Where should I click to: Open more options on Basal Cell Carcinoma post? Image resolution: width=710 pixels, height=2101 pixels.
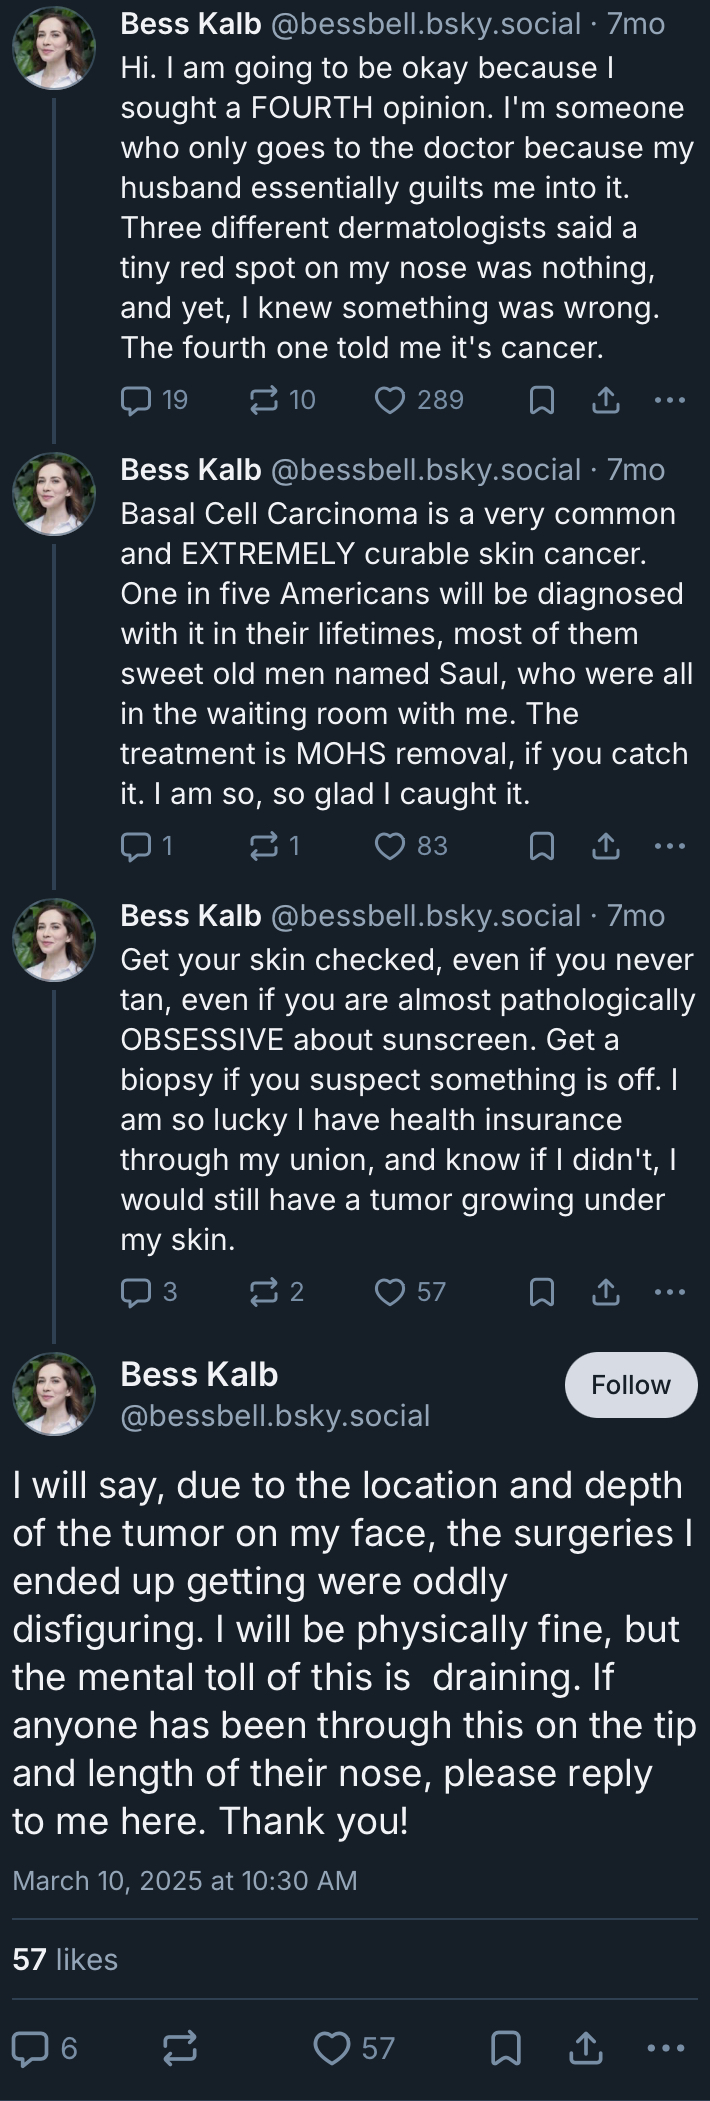point(669,846)
